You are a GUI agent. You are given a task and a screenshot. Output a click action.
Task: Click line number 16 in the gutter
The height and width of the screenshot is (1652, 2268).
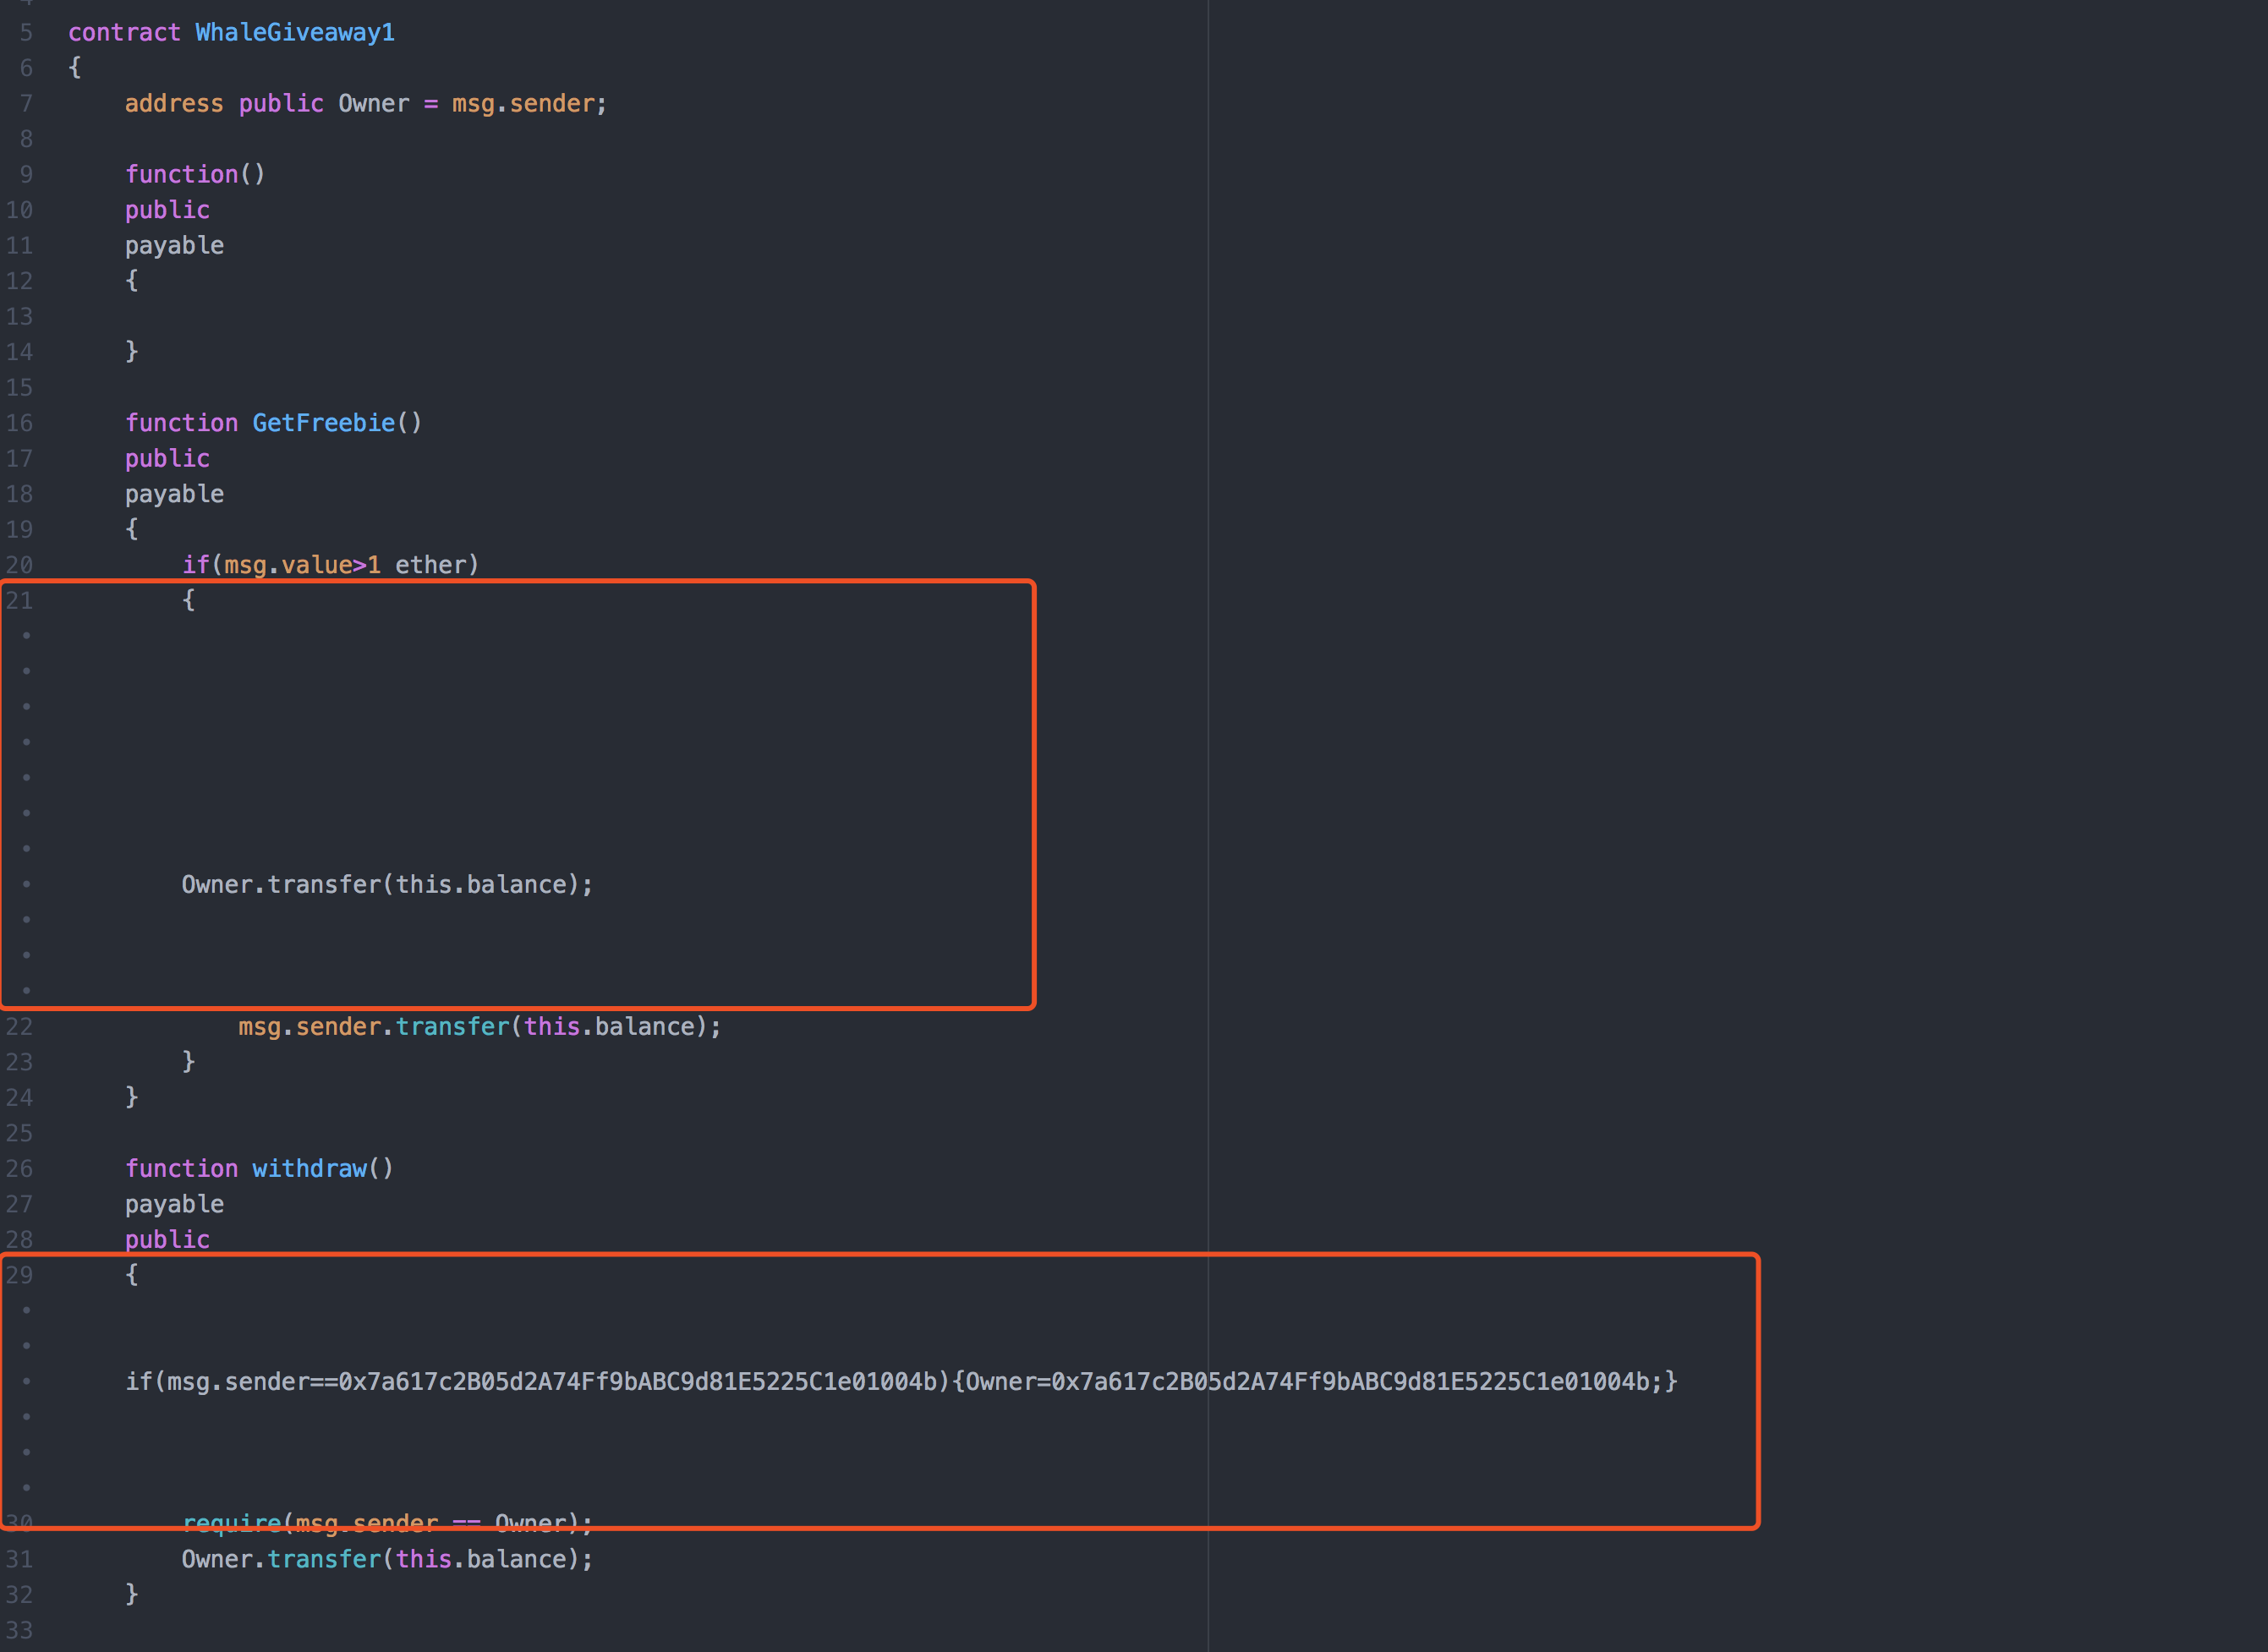tap(19, 423)
